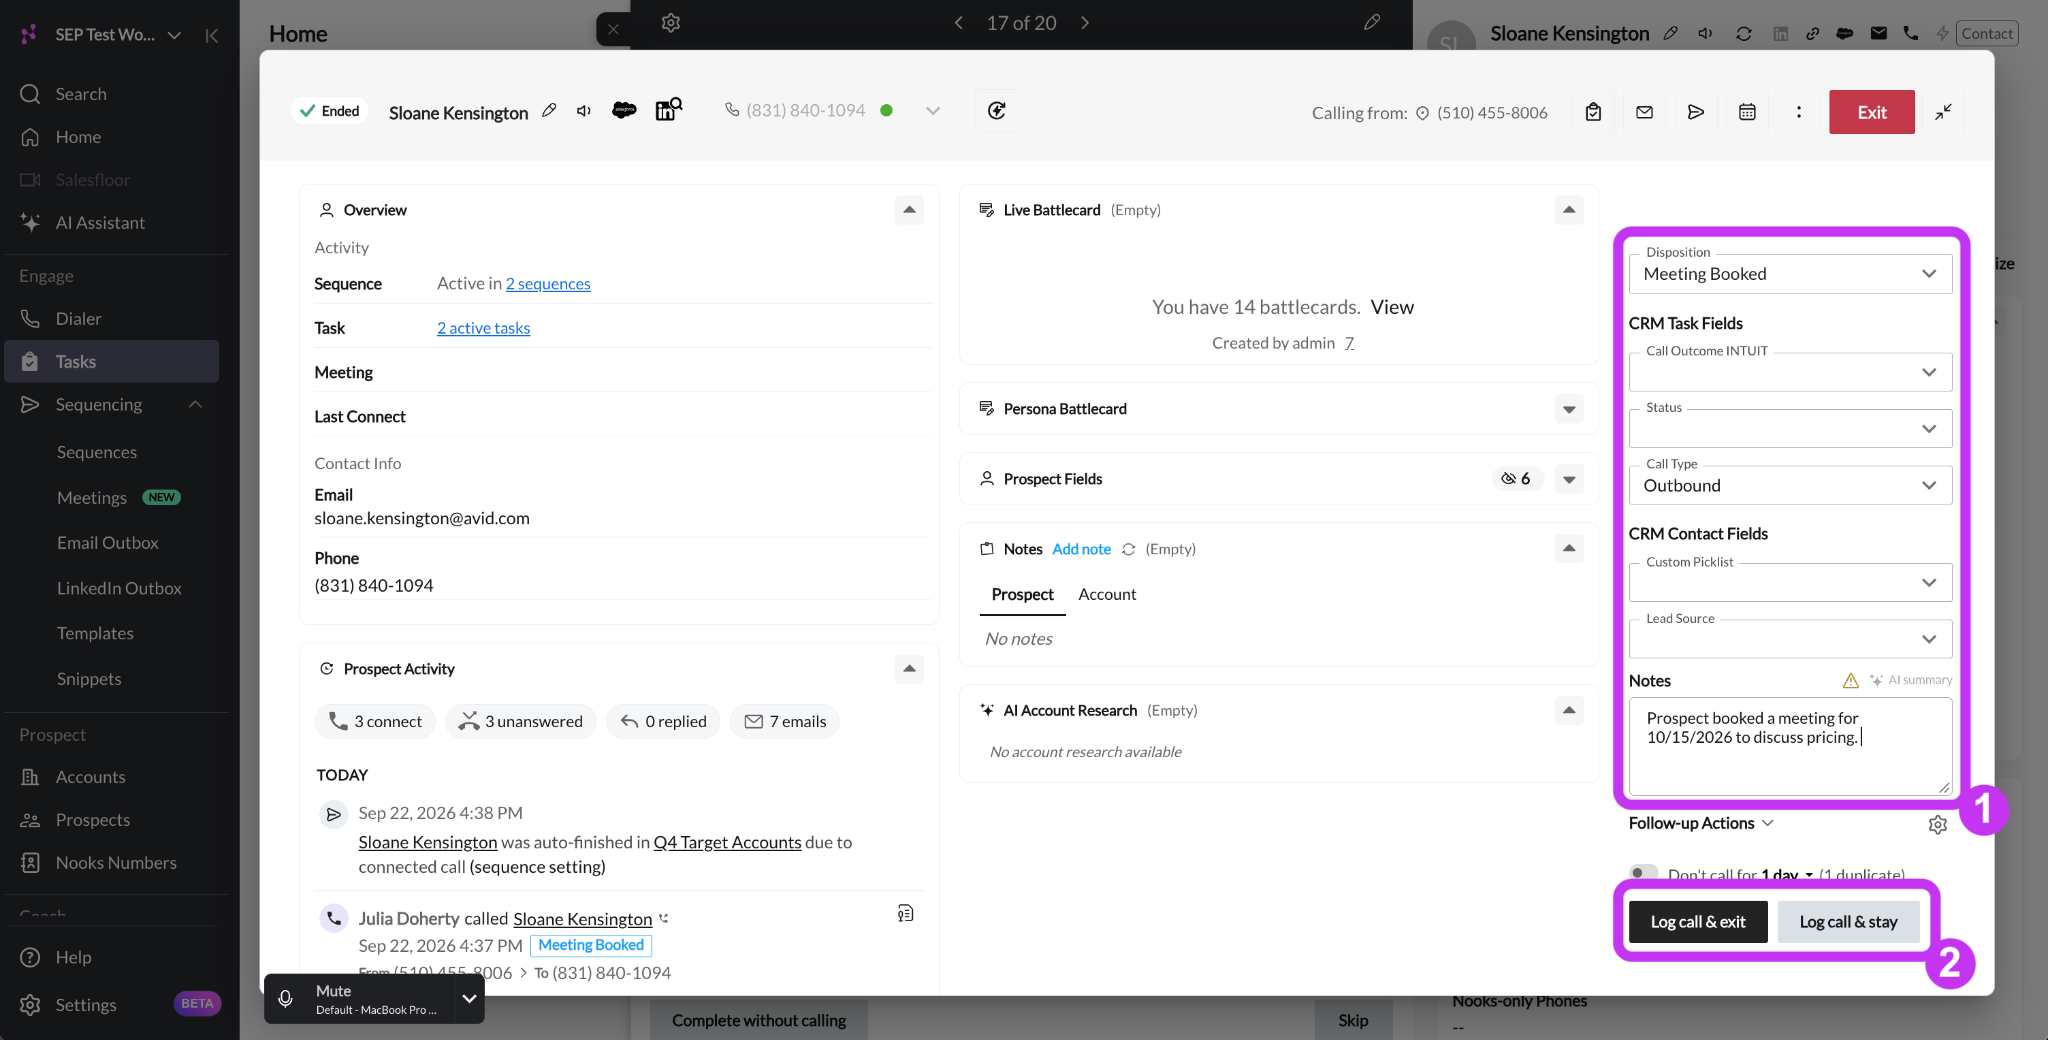Collapse the AI Account Research panel
Viewport: 2048px width, 1040px height.
point(1569,710)
